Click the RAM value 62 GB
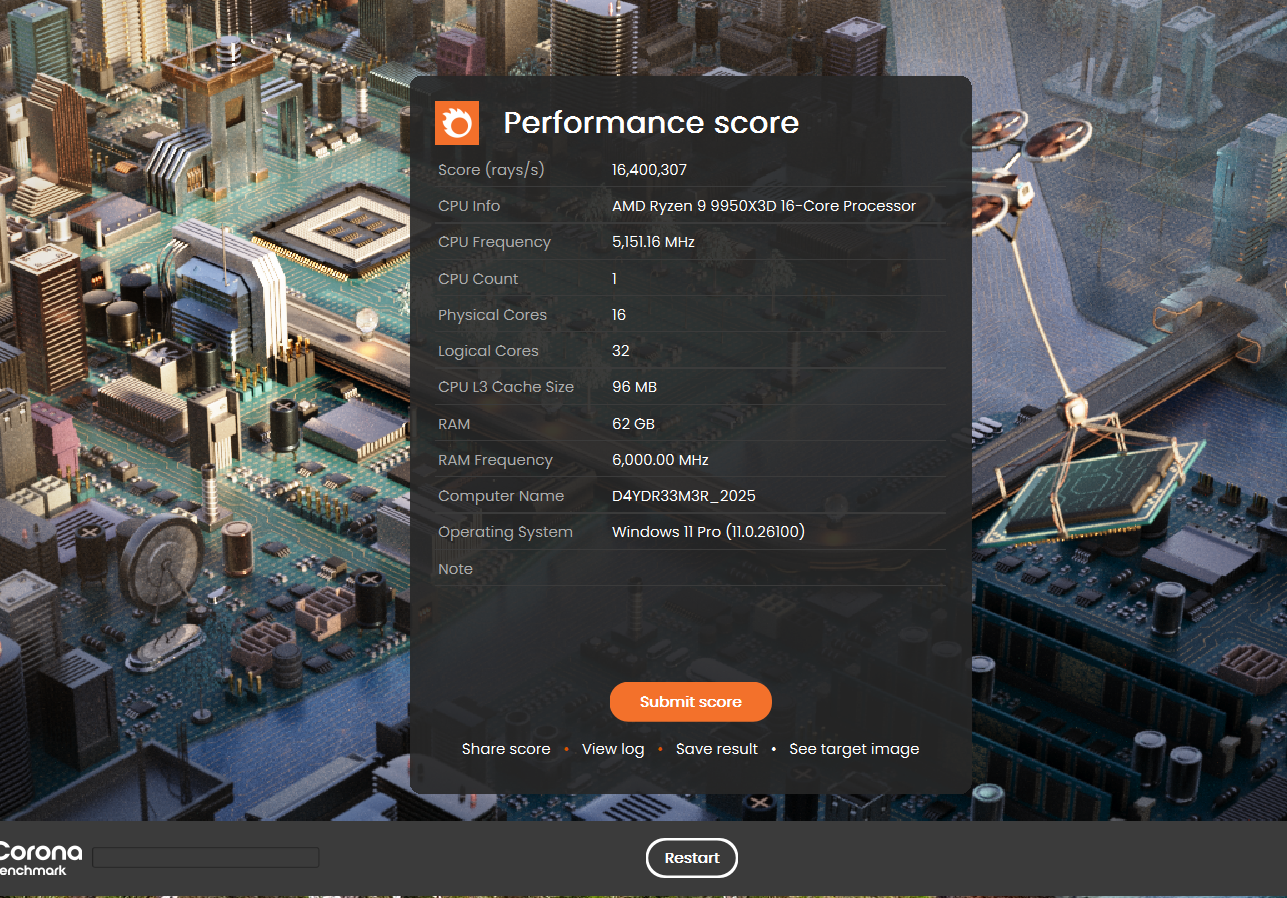The width and height of the screenshot is (1287, 898). pos(633,424)
